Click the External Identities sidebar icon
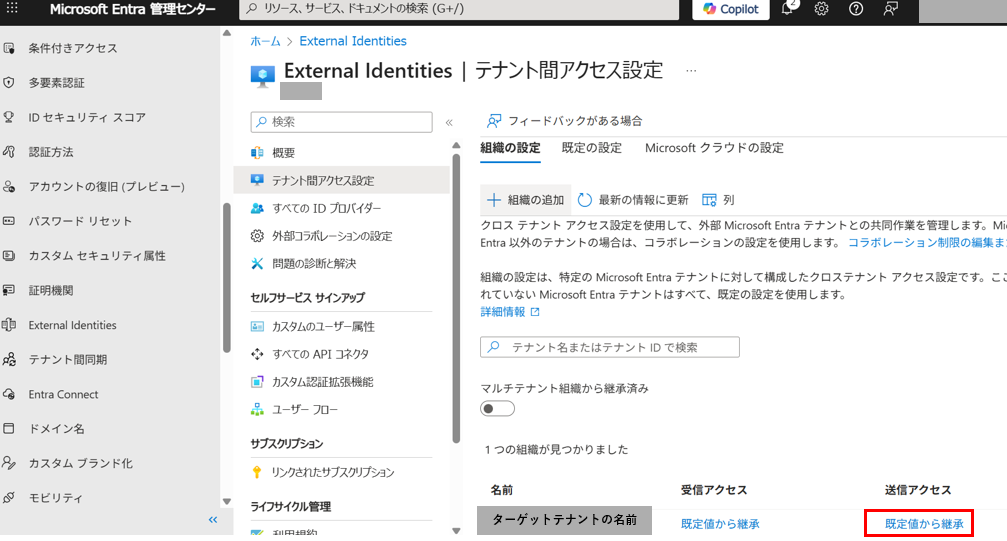 (9, 324)
